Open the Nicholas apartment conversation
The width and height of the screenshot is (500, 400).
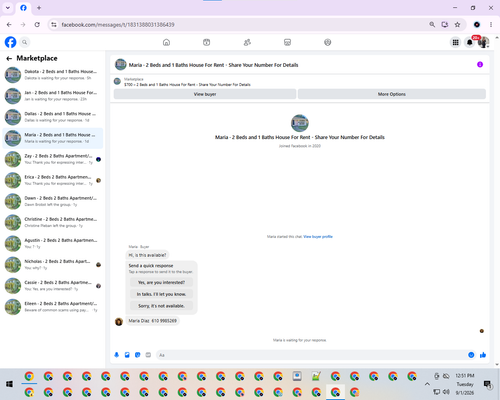53,265
